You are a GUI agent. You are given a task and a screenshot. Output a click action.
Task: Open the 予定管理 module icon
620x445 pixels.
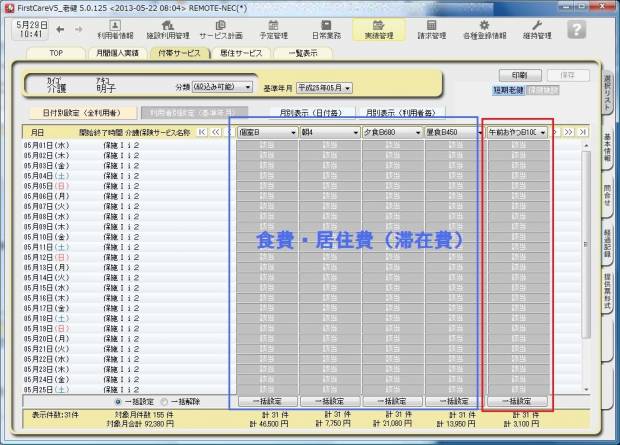click(x=273, y=28)
